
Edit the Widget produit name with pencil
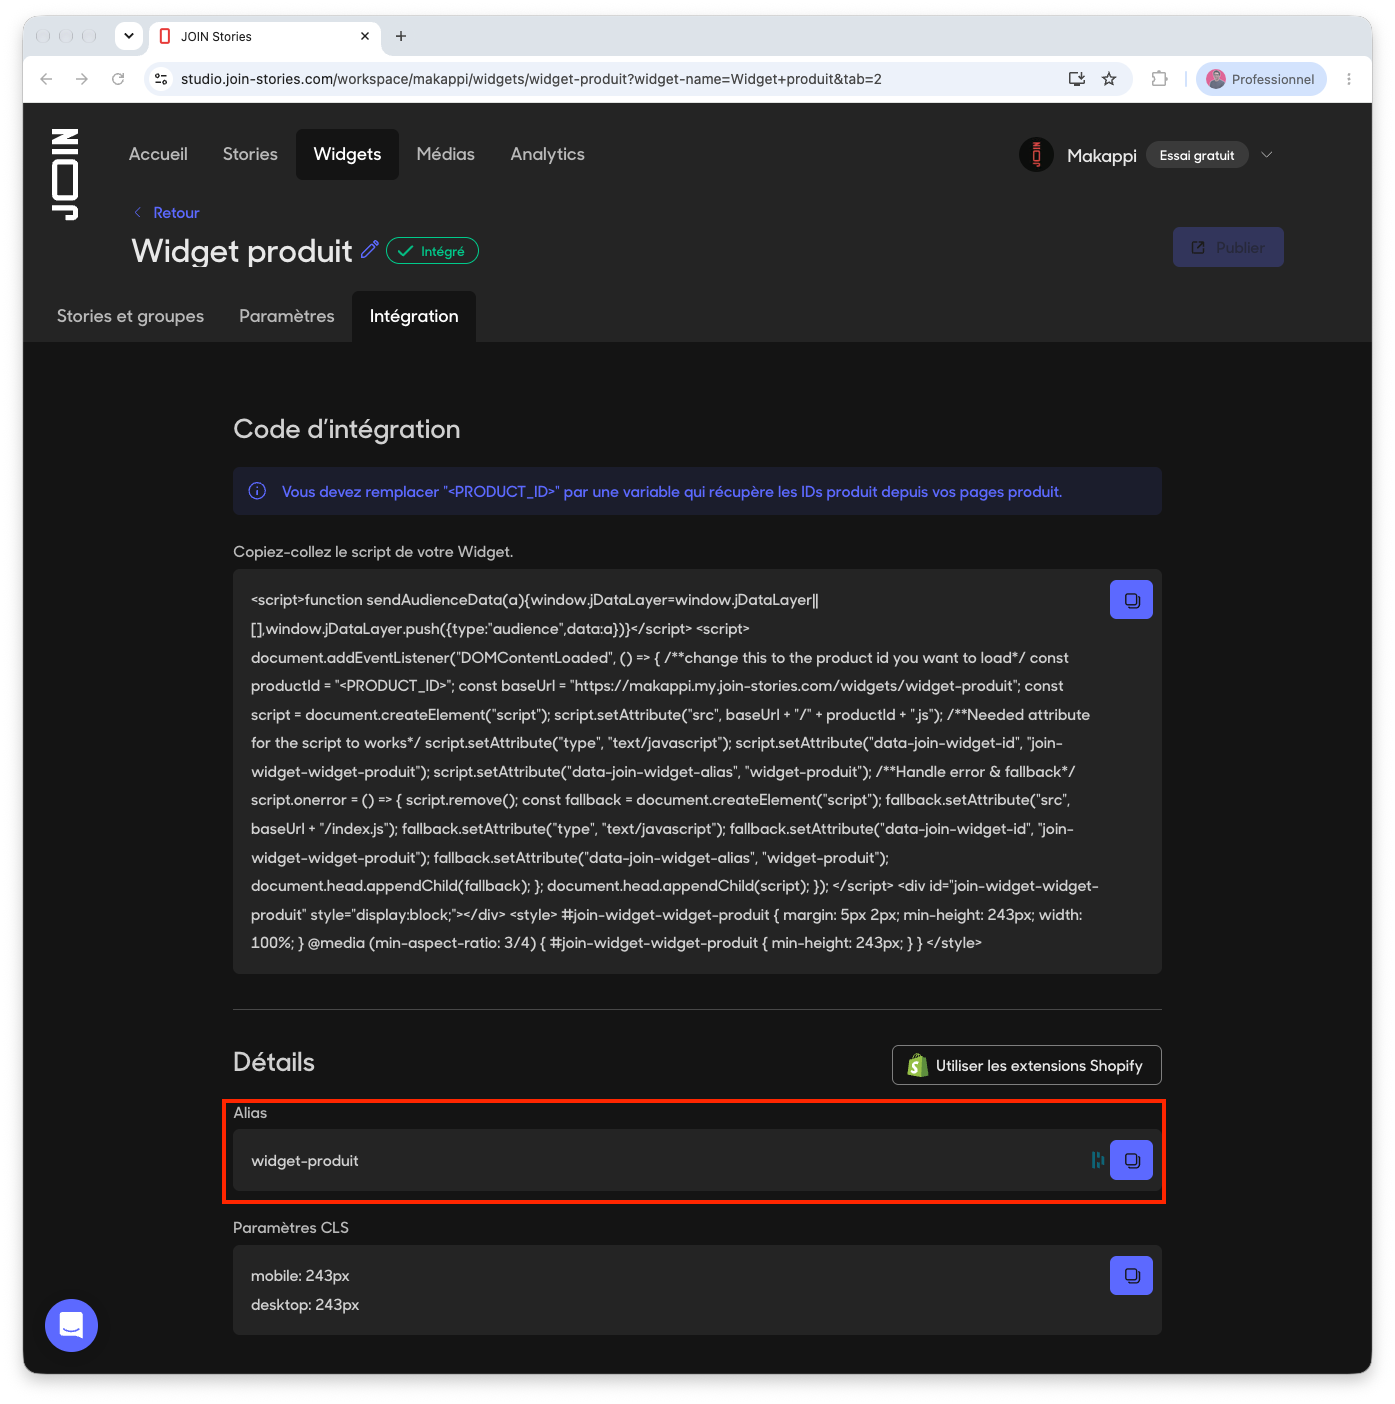370,250
